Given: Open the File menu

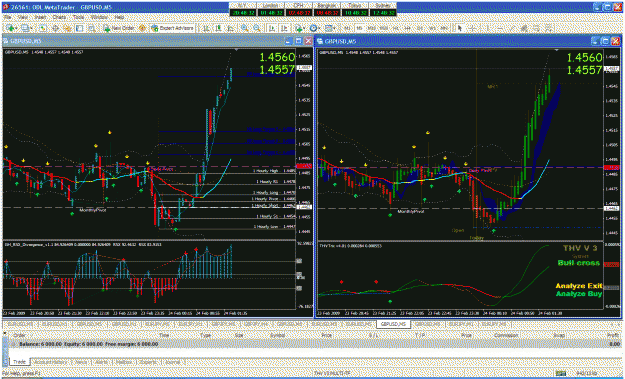Looking at the screenshot, I should 7,18.
